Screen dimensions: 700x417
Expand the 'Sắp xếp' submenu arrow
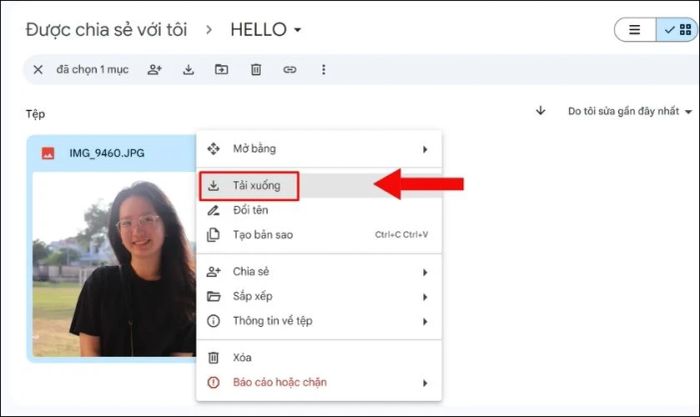[x=425, y=297]
